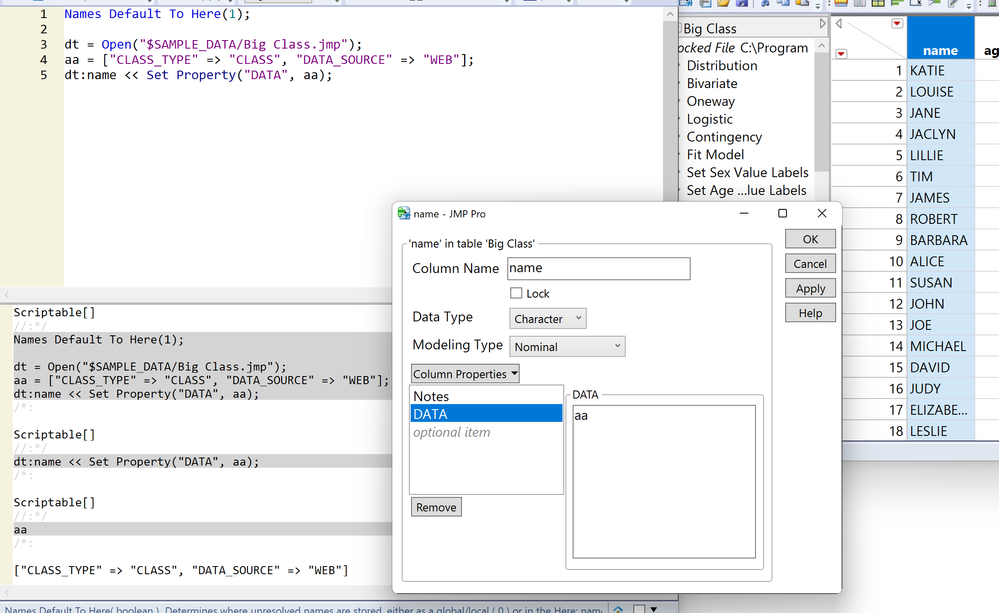Click inside the DATA property text box

(664, 482)
